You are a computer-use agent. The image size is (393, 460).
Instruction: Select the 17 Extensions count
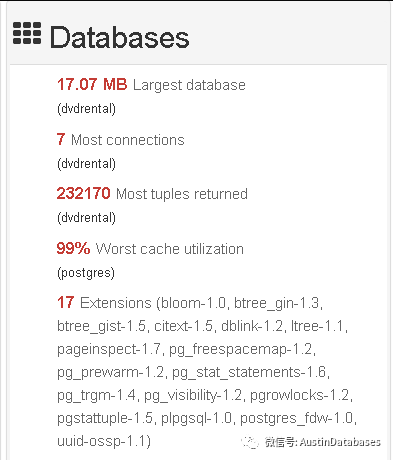point(65,302)
